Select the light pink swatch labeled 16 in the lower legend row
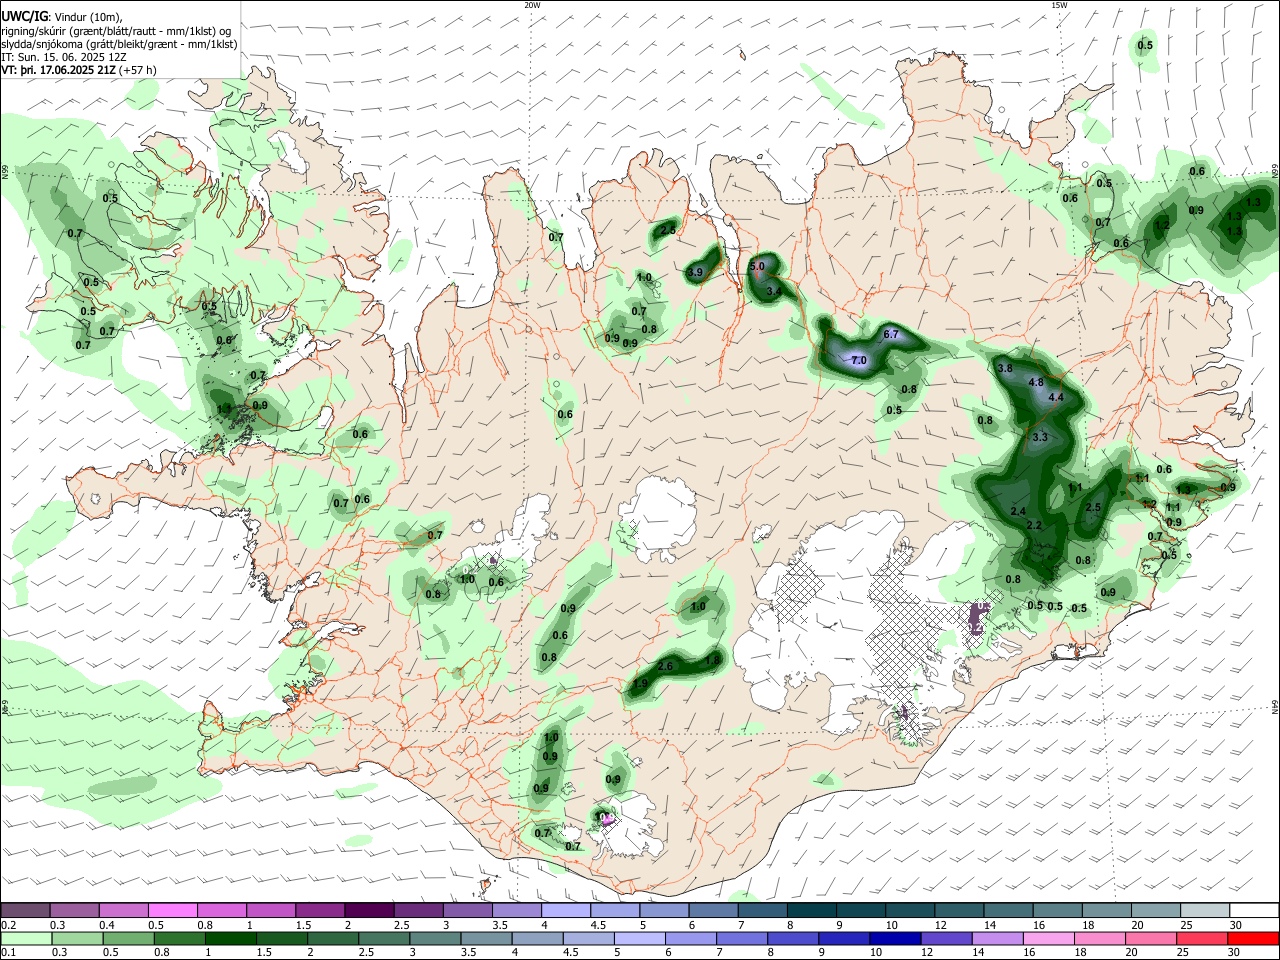This screenshot has height=960, width=1280. point(1048,939)
